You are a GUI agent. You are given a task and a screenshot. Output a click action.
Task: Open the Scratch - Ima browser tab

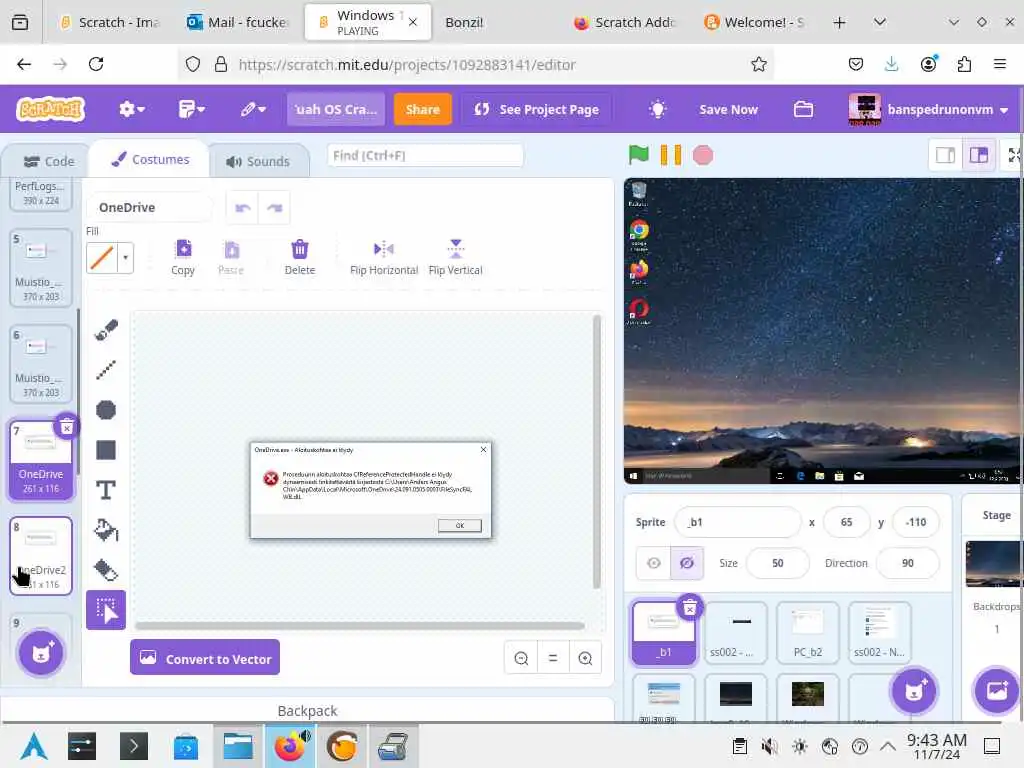click(108, 22)
